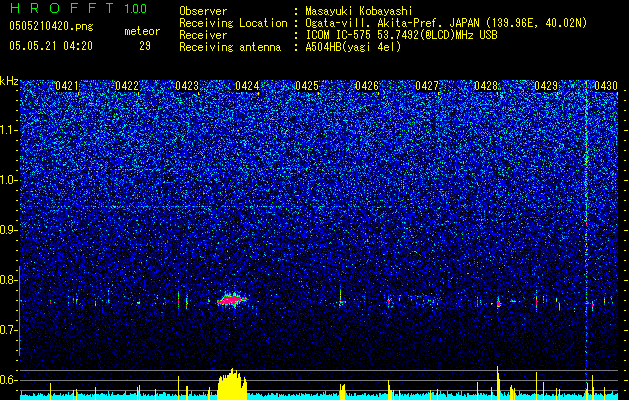This screenshot has width=629, height=400.
Task: Click the 0428 time marker
Action: click(486, 86)
